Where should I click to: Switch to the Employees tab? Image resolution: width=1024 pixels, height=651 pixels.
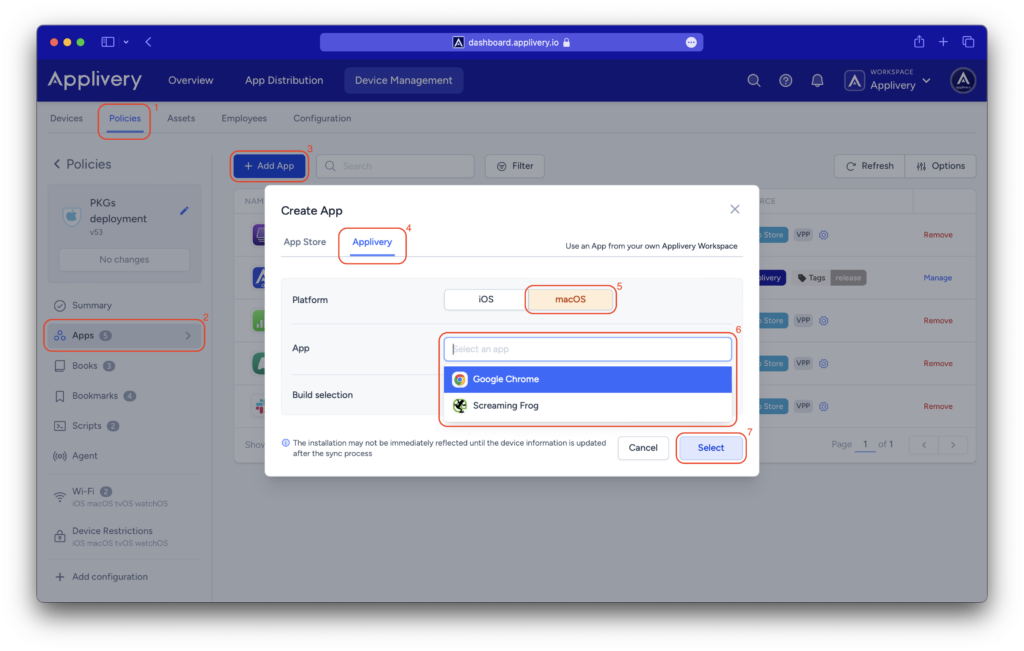(244, 118)
